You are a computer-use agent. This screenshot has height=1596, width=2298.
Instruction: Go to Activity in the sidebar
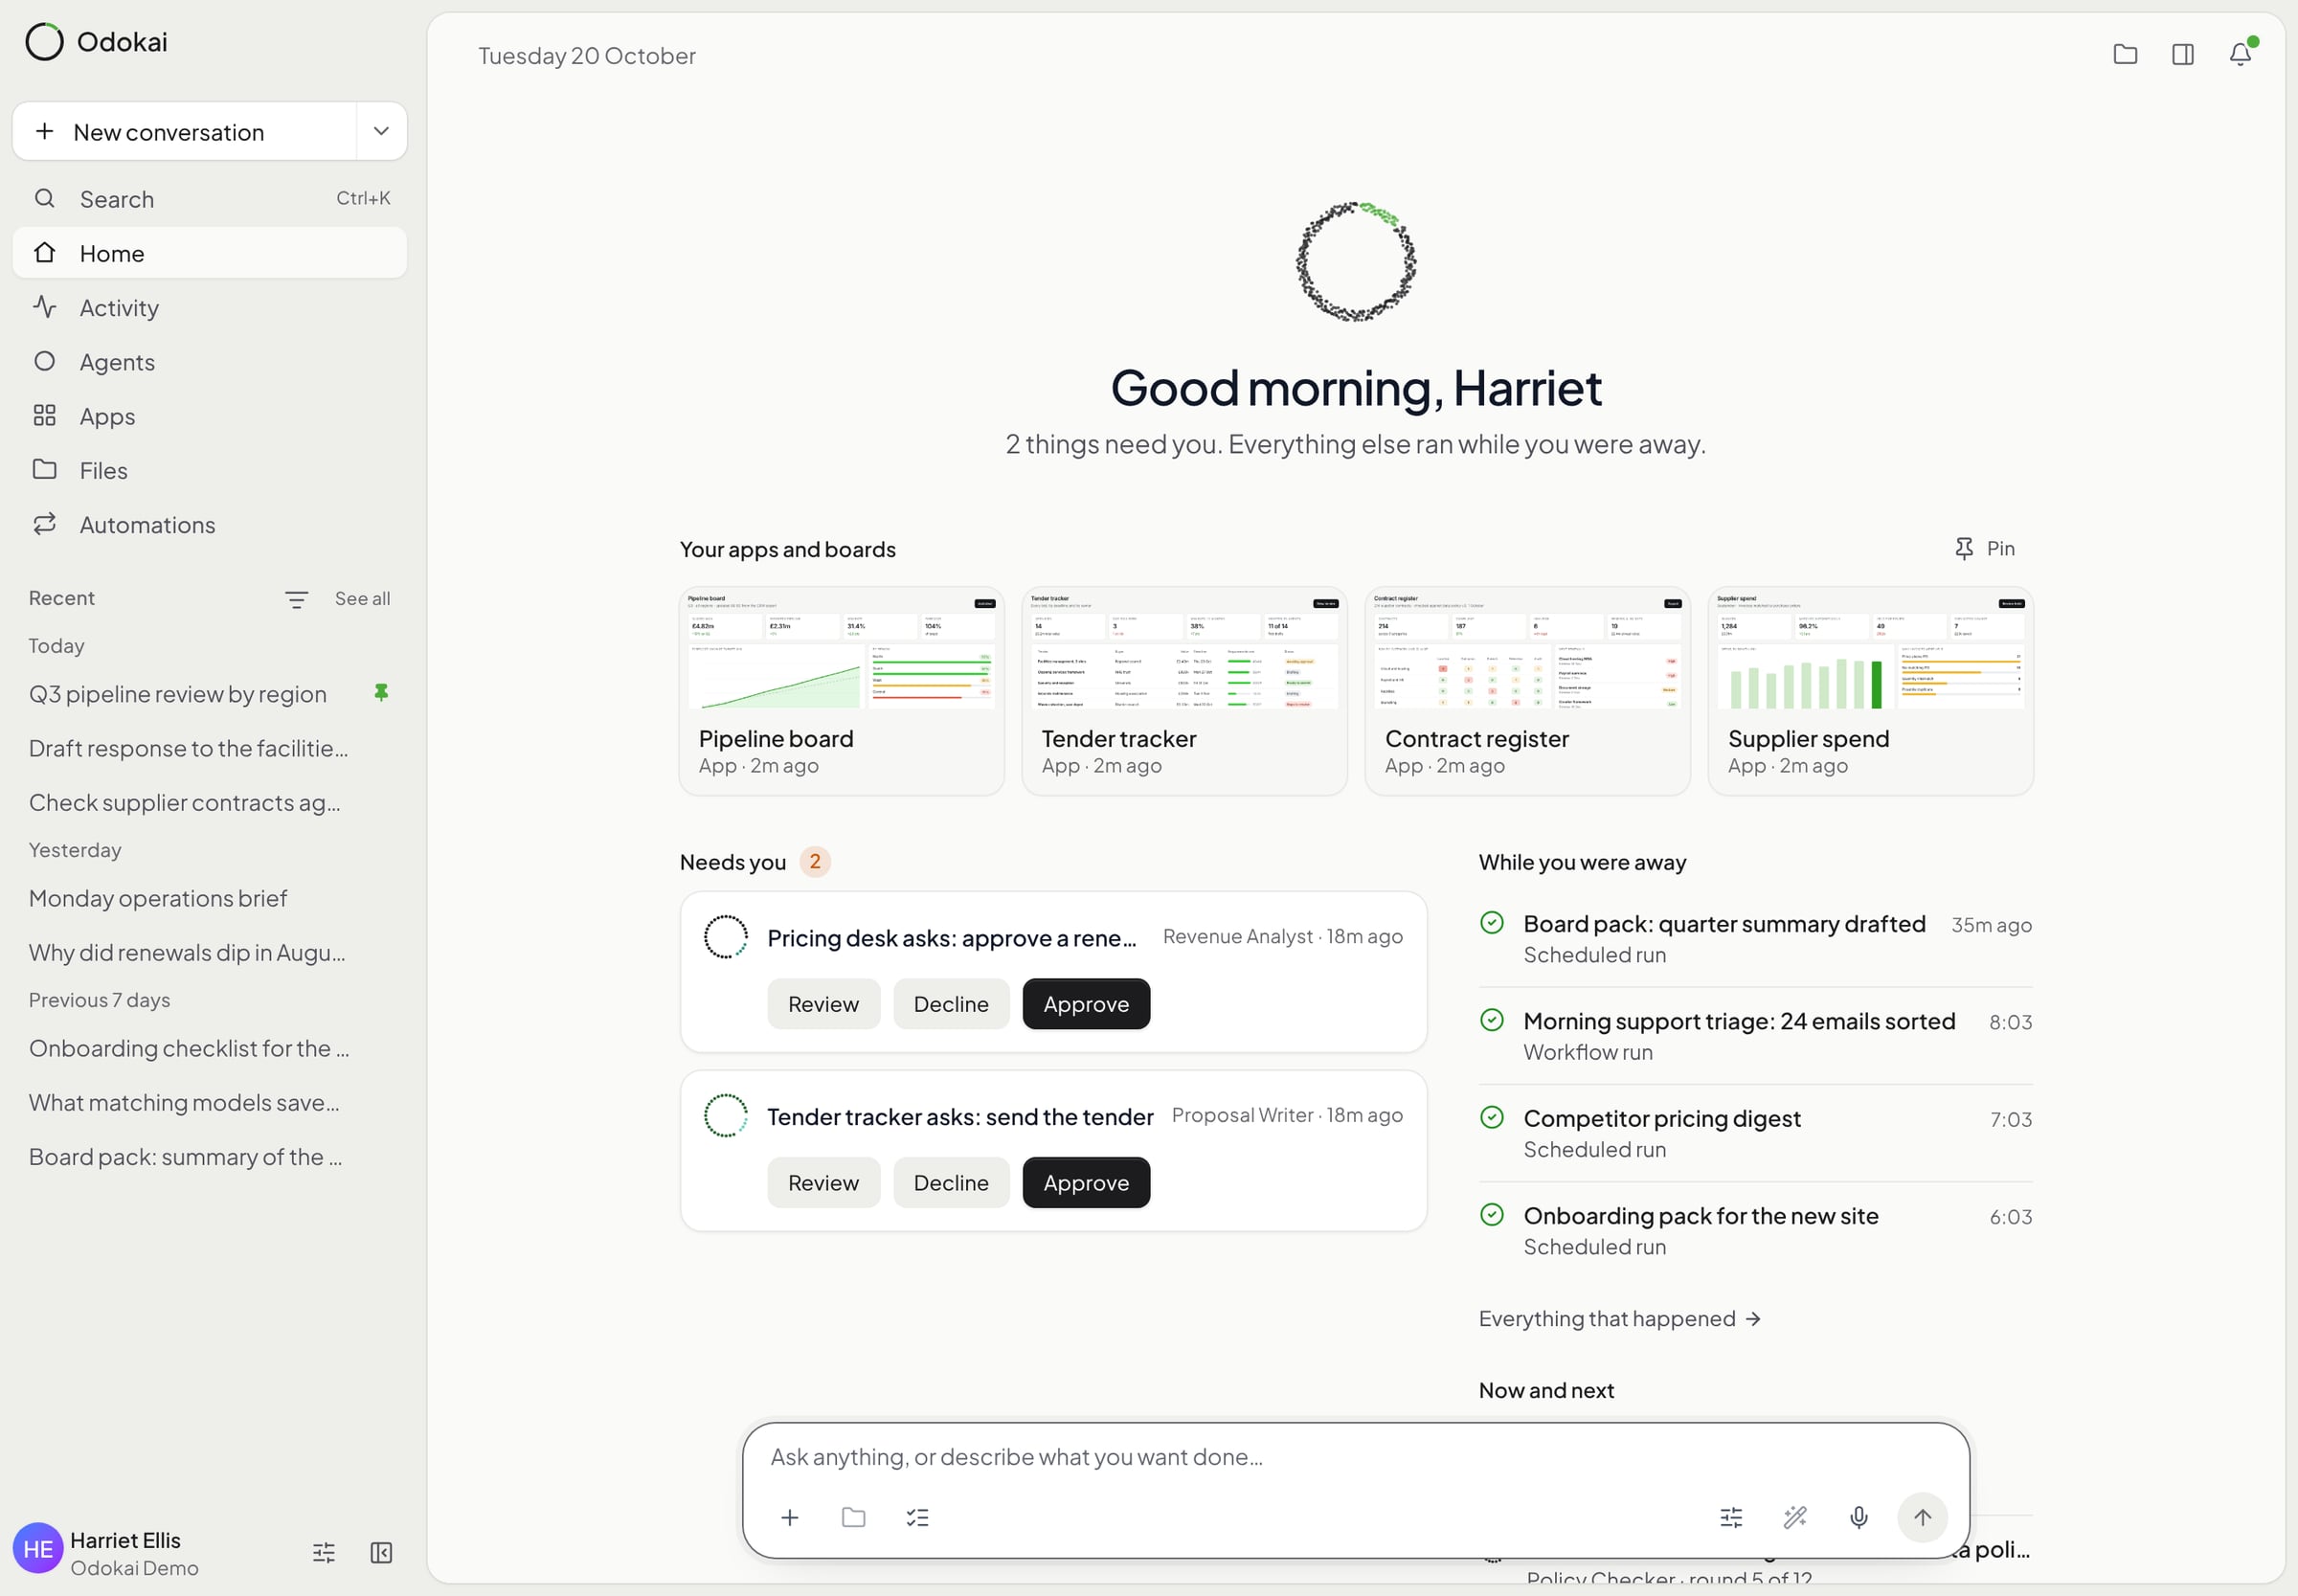point(210,307)
